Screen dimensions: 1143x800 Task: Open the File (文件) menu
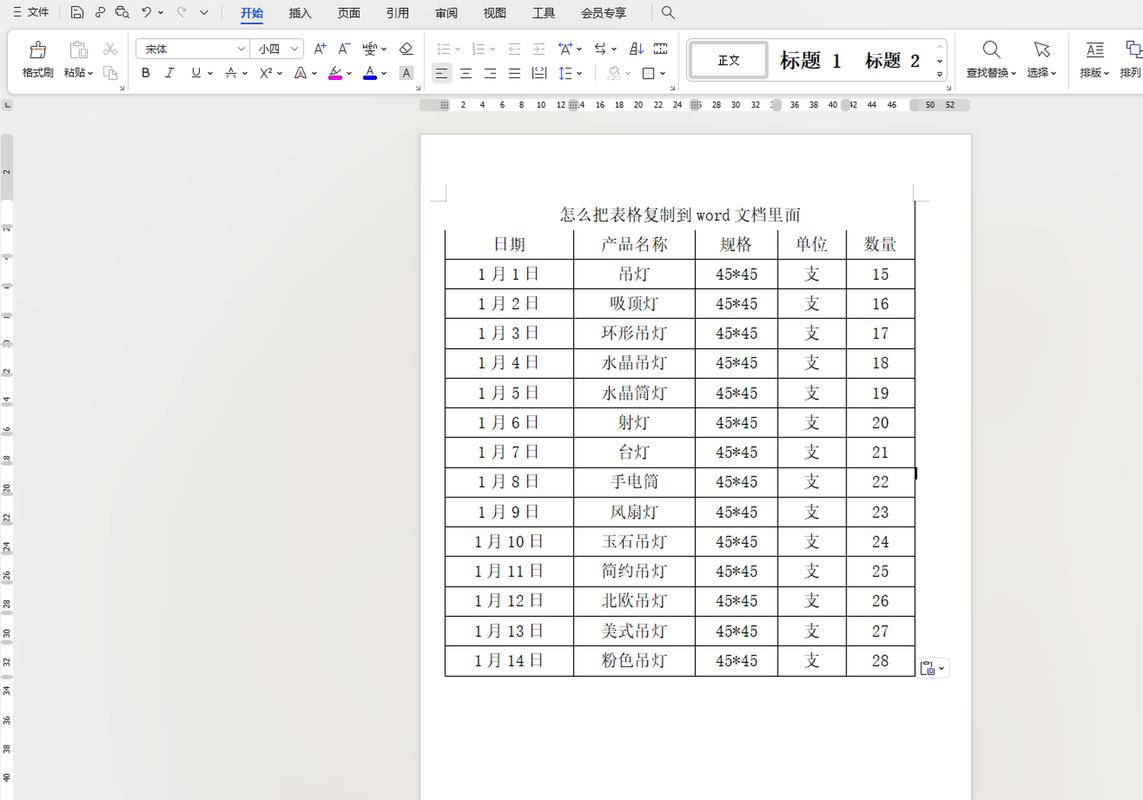click(31, 12)
